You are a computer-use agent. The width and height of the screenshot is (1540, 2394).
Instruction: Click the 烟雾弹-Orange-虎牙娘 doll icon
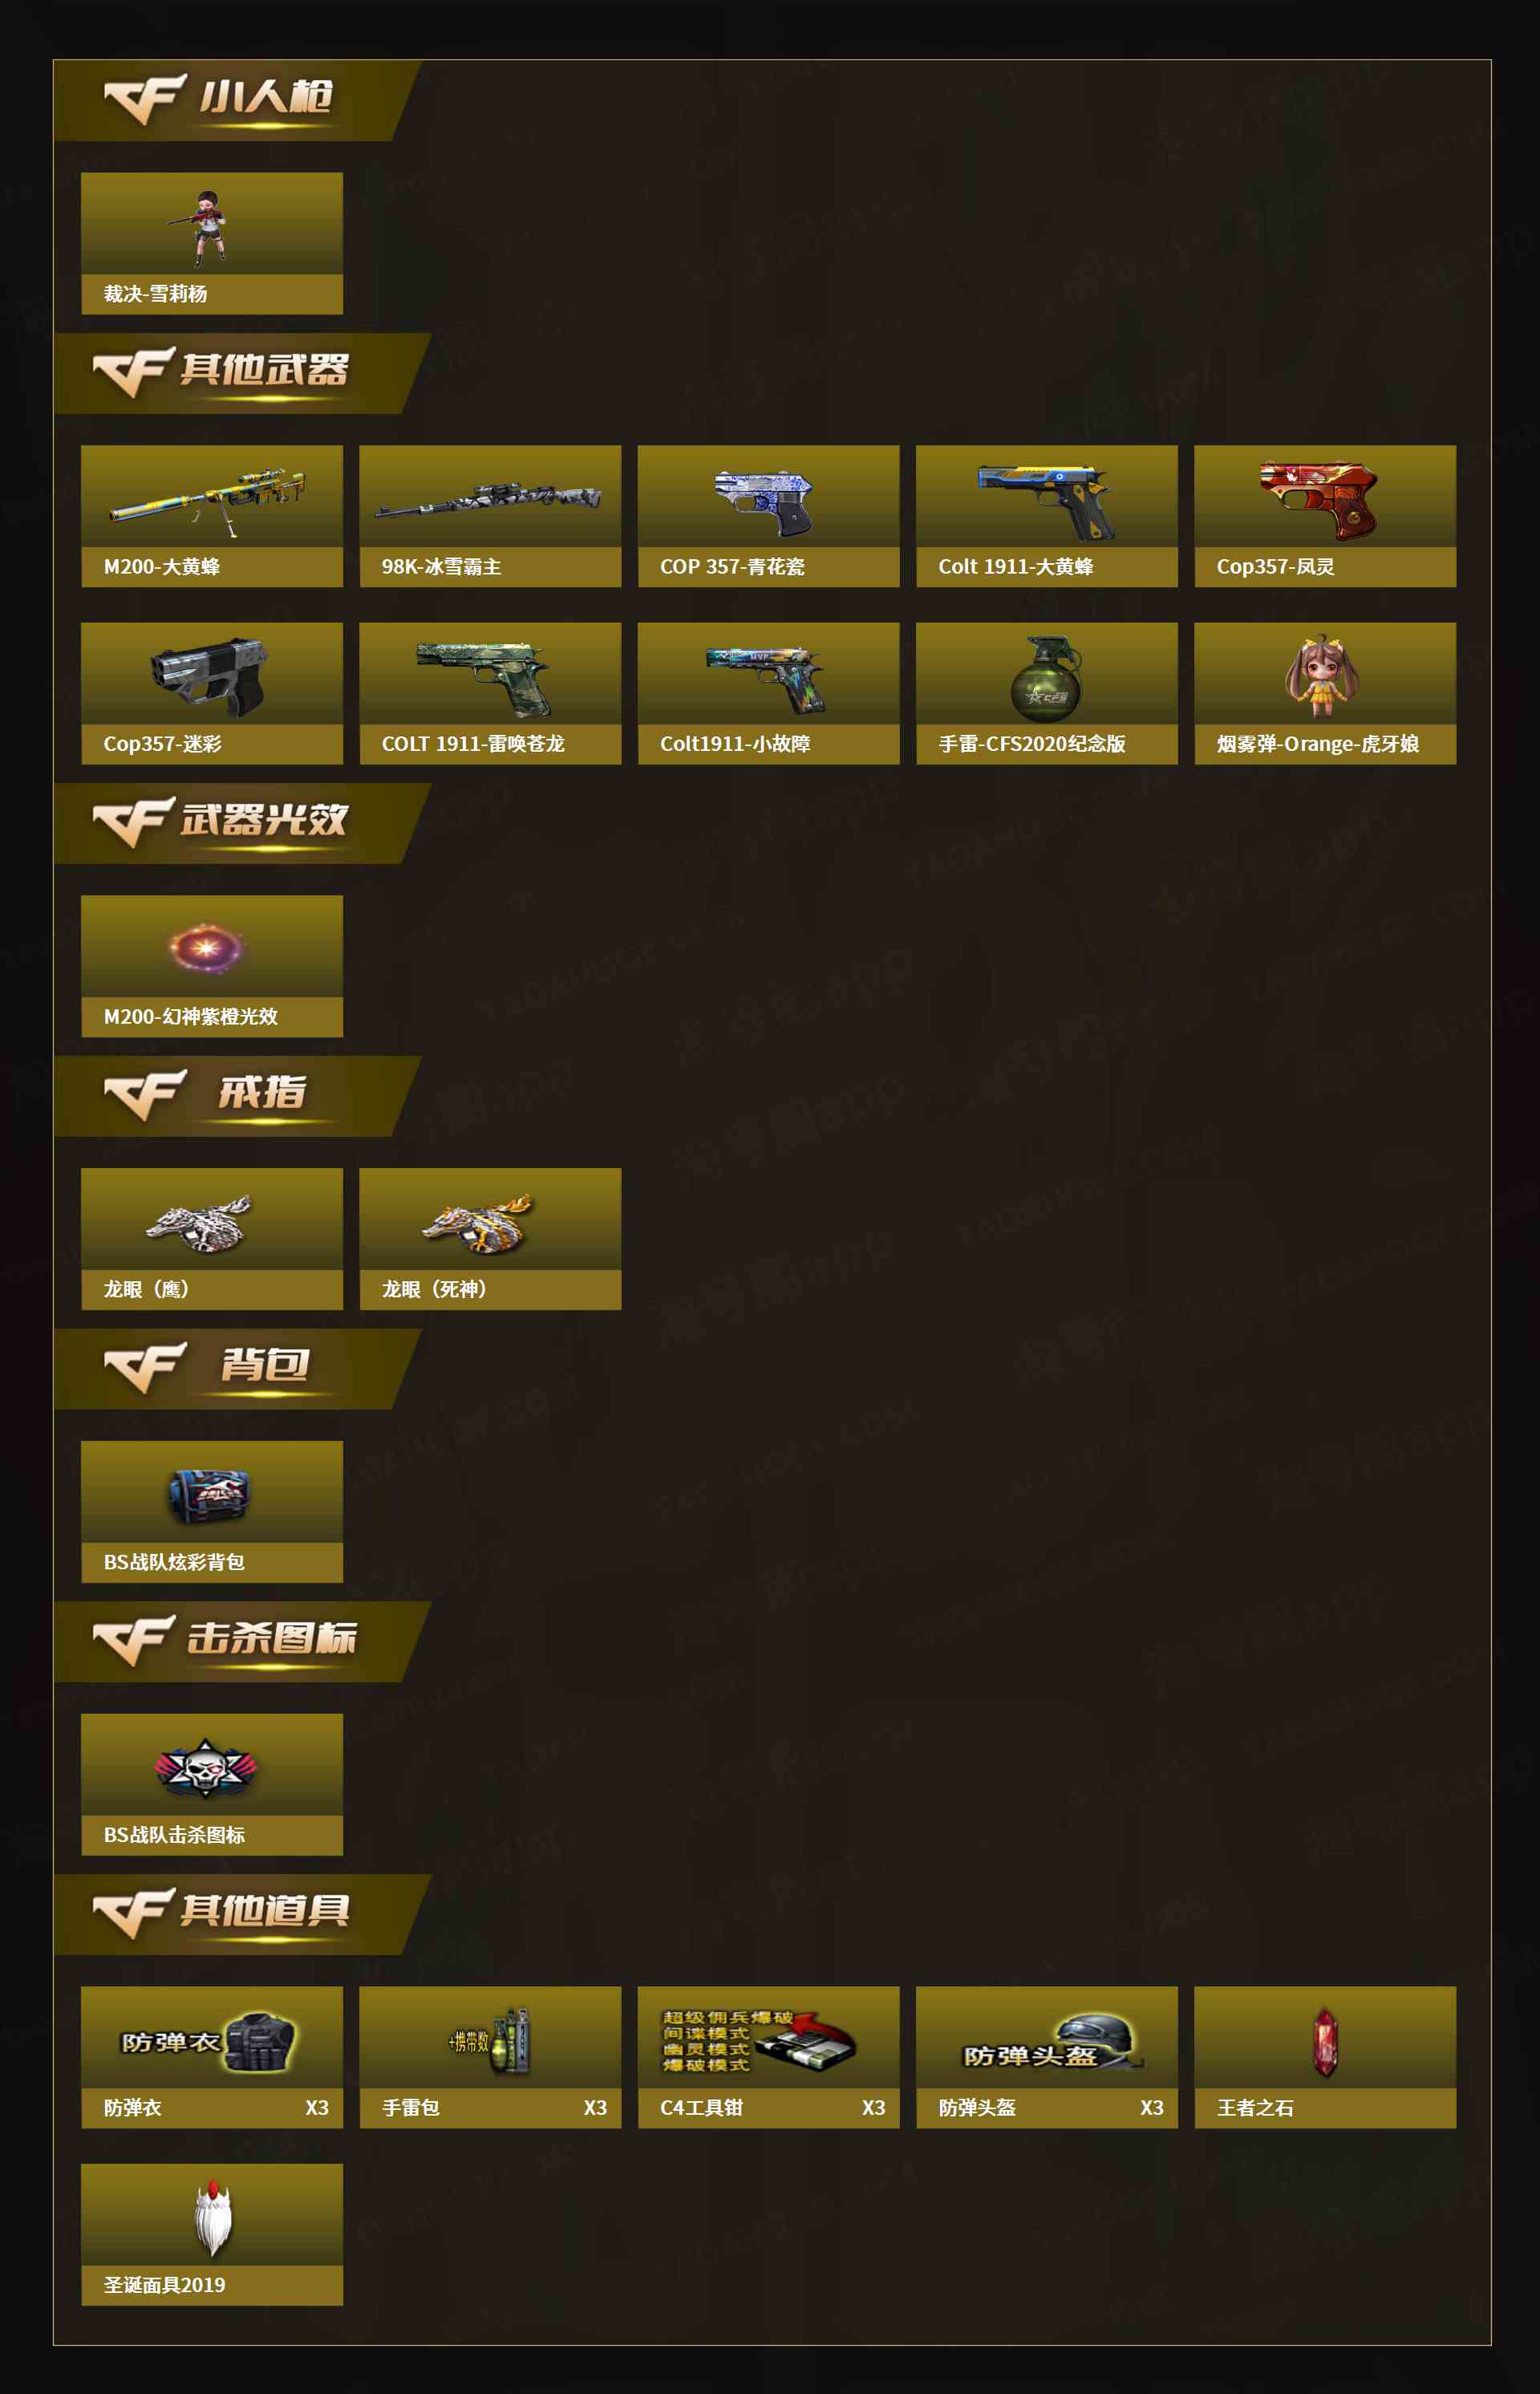pyautogui.click(x=1322, y=675)
